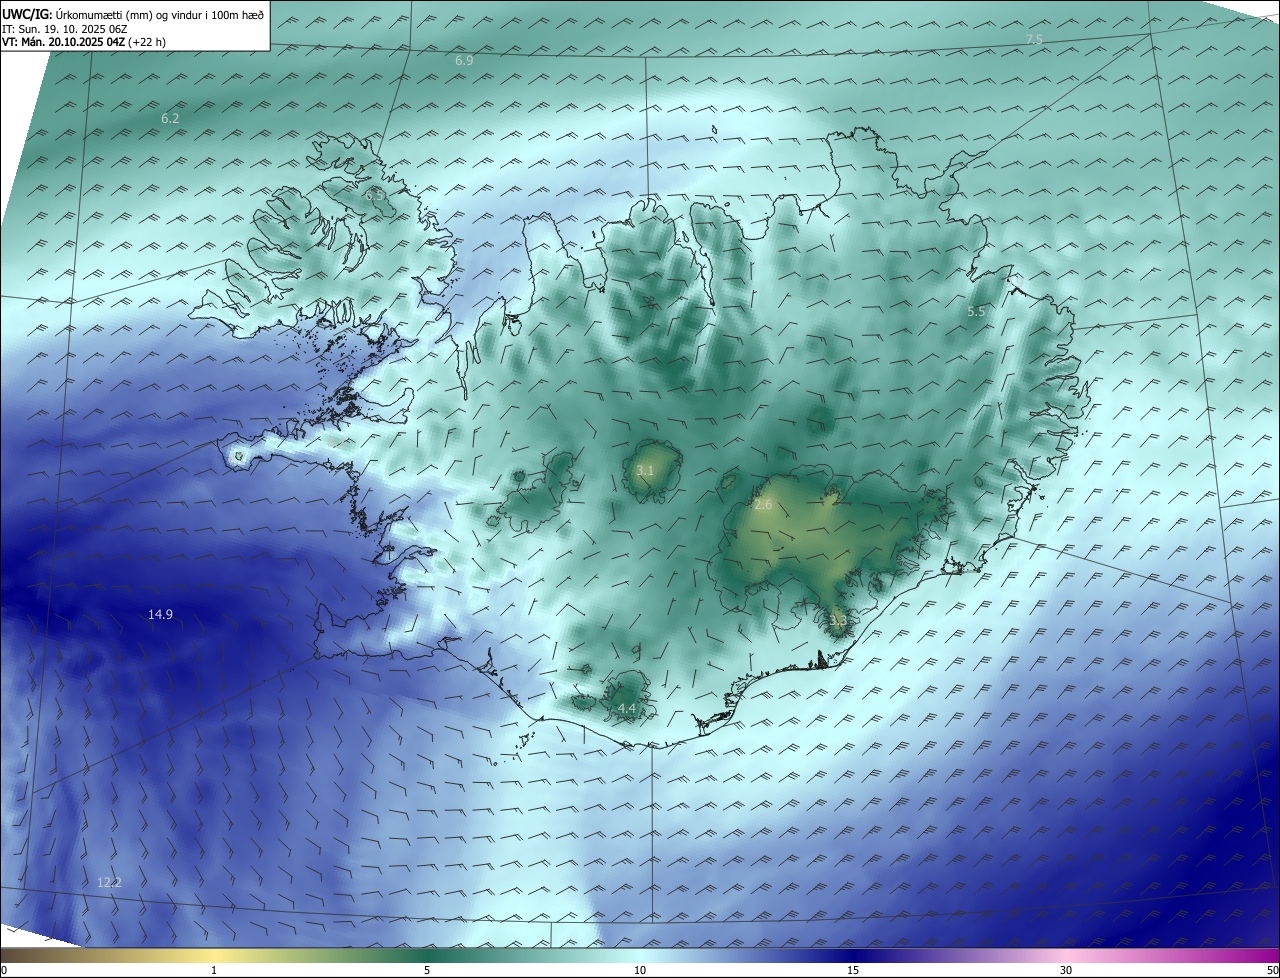The width and height of the screenshot is (1280, 978).
Task: Click the 2.6 value on the large southeast glacier
Action: 763,505
